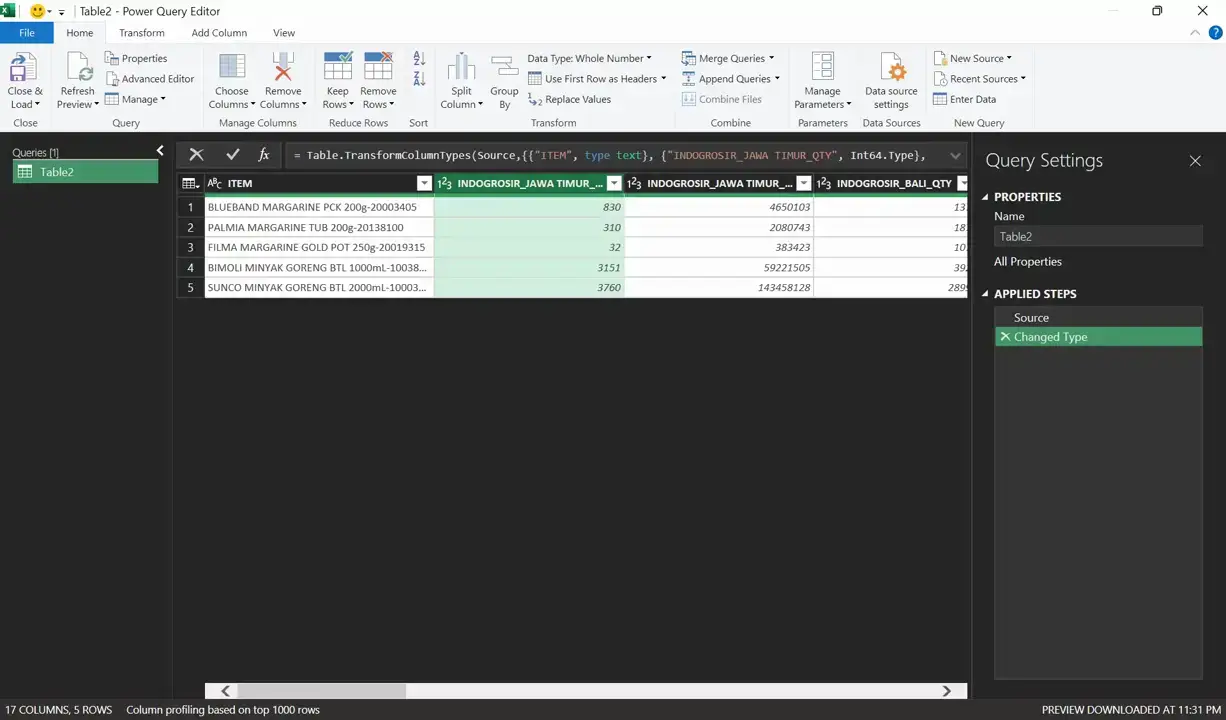The height and width of the screenshot is (720, 1226).
Task: Confirm the formula with checkmark icon
Action: (233, 155)
